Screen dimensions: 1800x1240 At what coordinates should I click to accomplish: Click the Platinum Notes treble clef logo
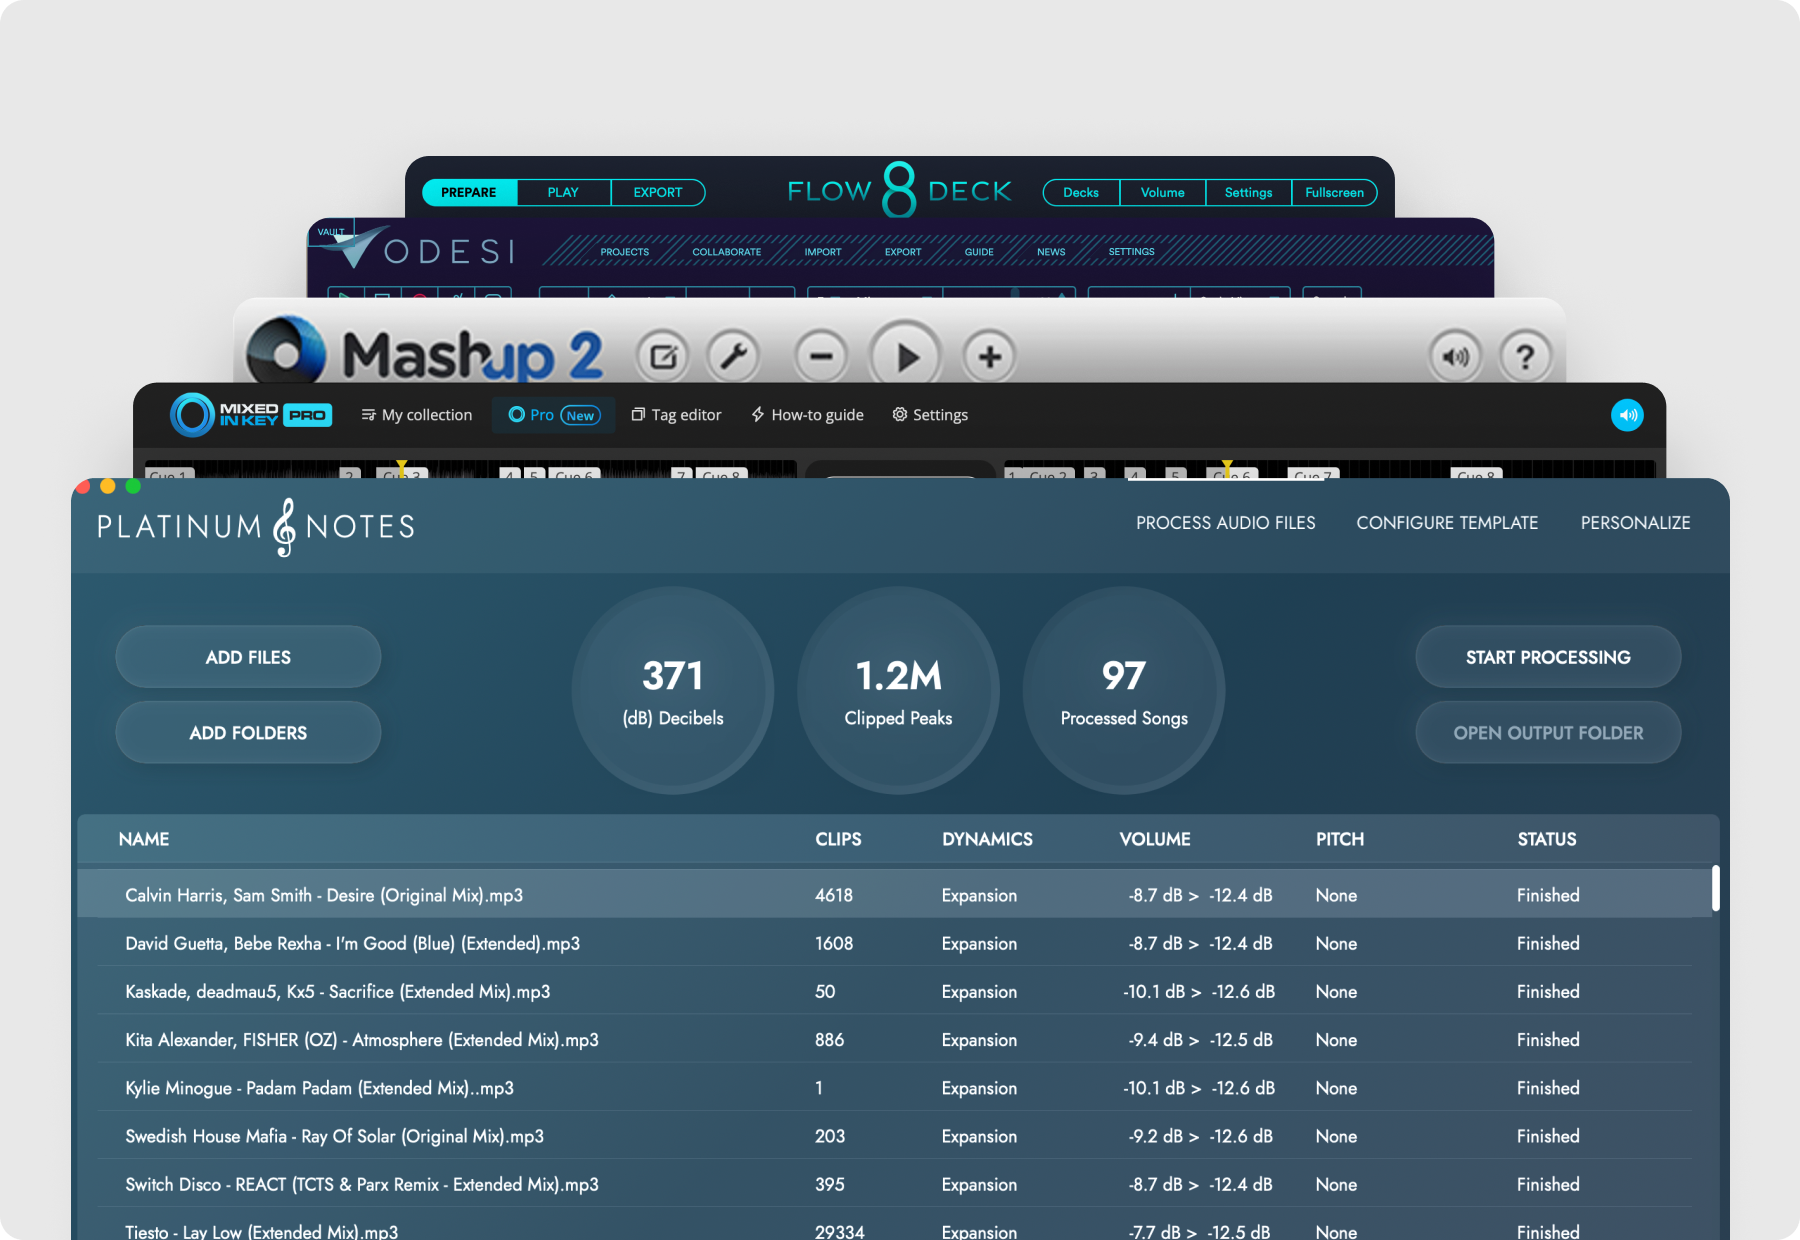pyautogui.click(x=285, y=527)
